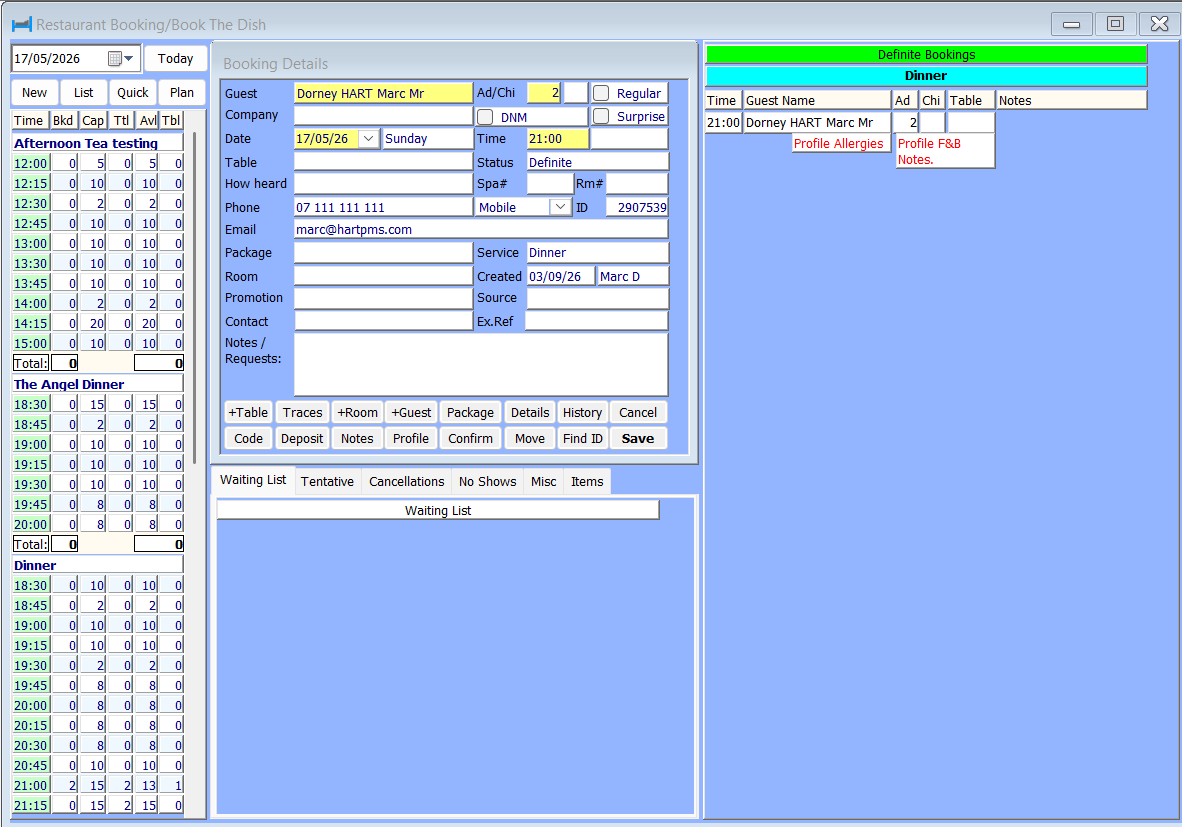1182x827 pixels.
Task: Open the No Shows tab
Action: click(x=488, y=482)
